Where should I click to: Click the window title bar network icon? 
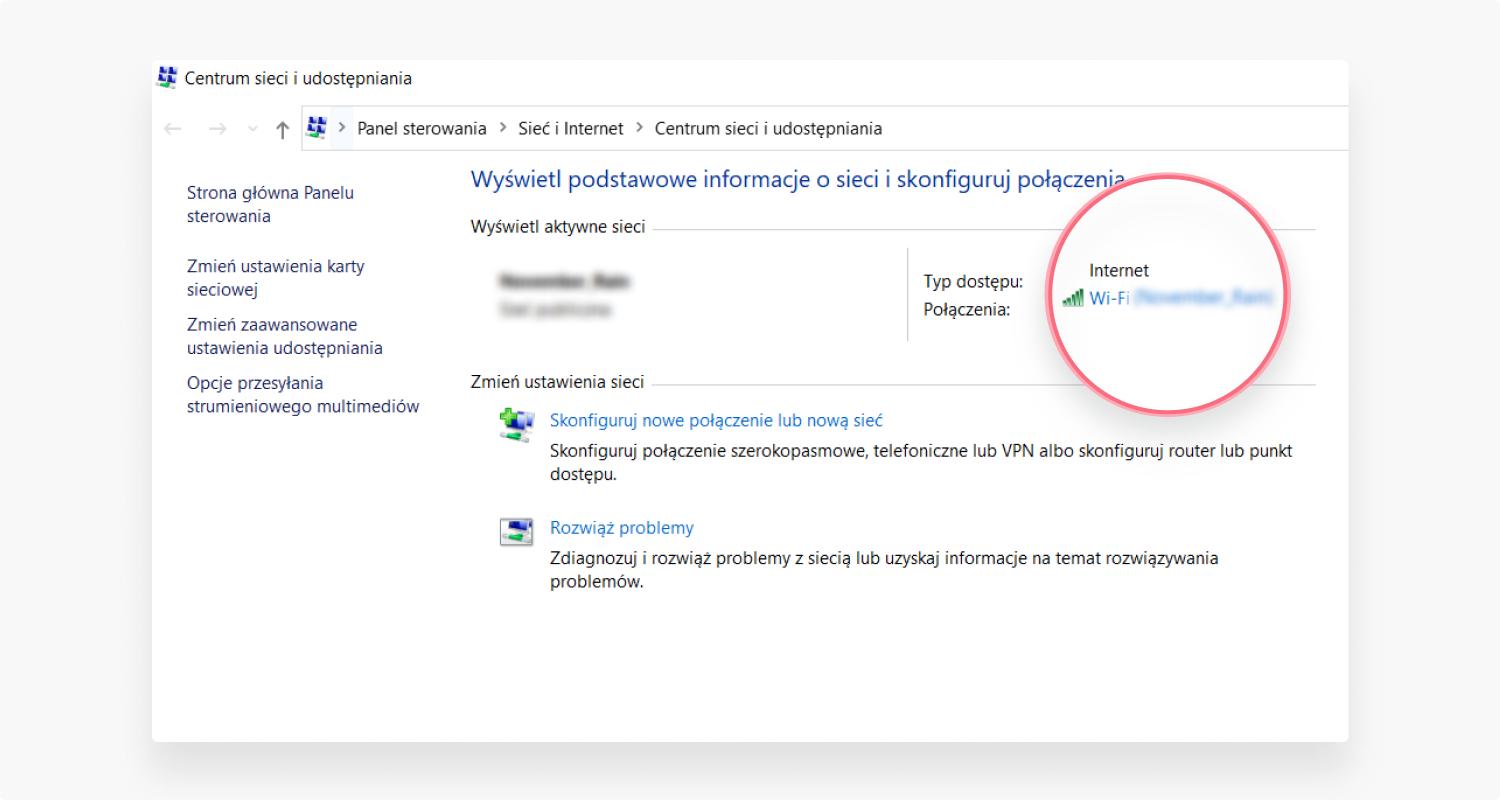click(167, 78)
